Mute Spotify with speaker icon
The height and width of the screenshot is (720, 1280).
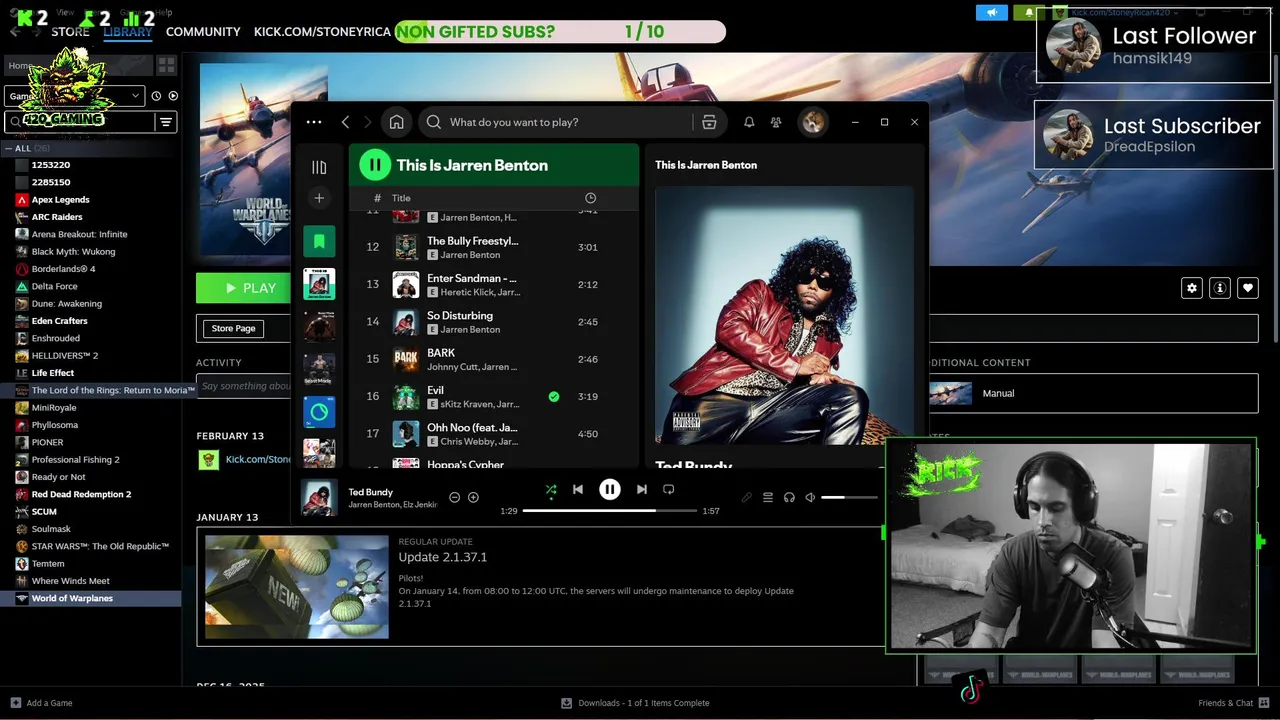click(x=810, y=497)
